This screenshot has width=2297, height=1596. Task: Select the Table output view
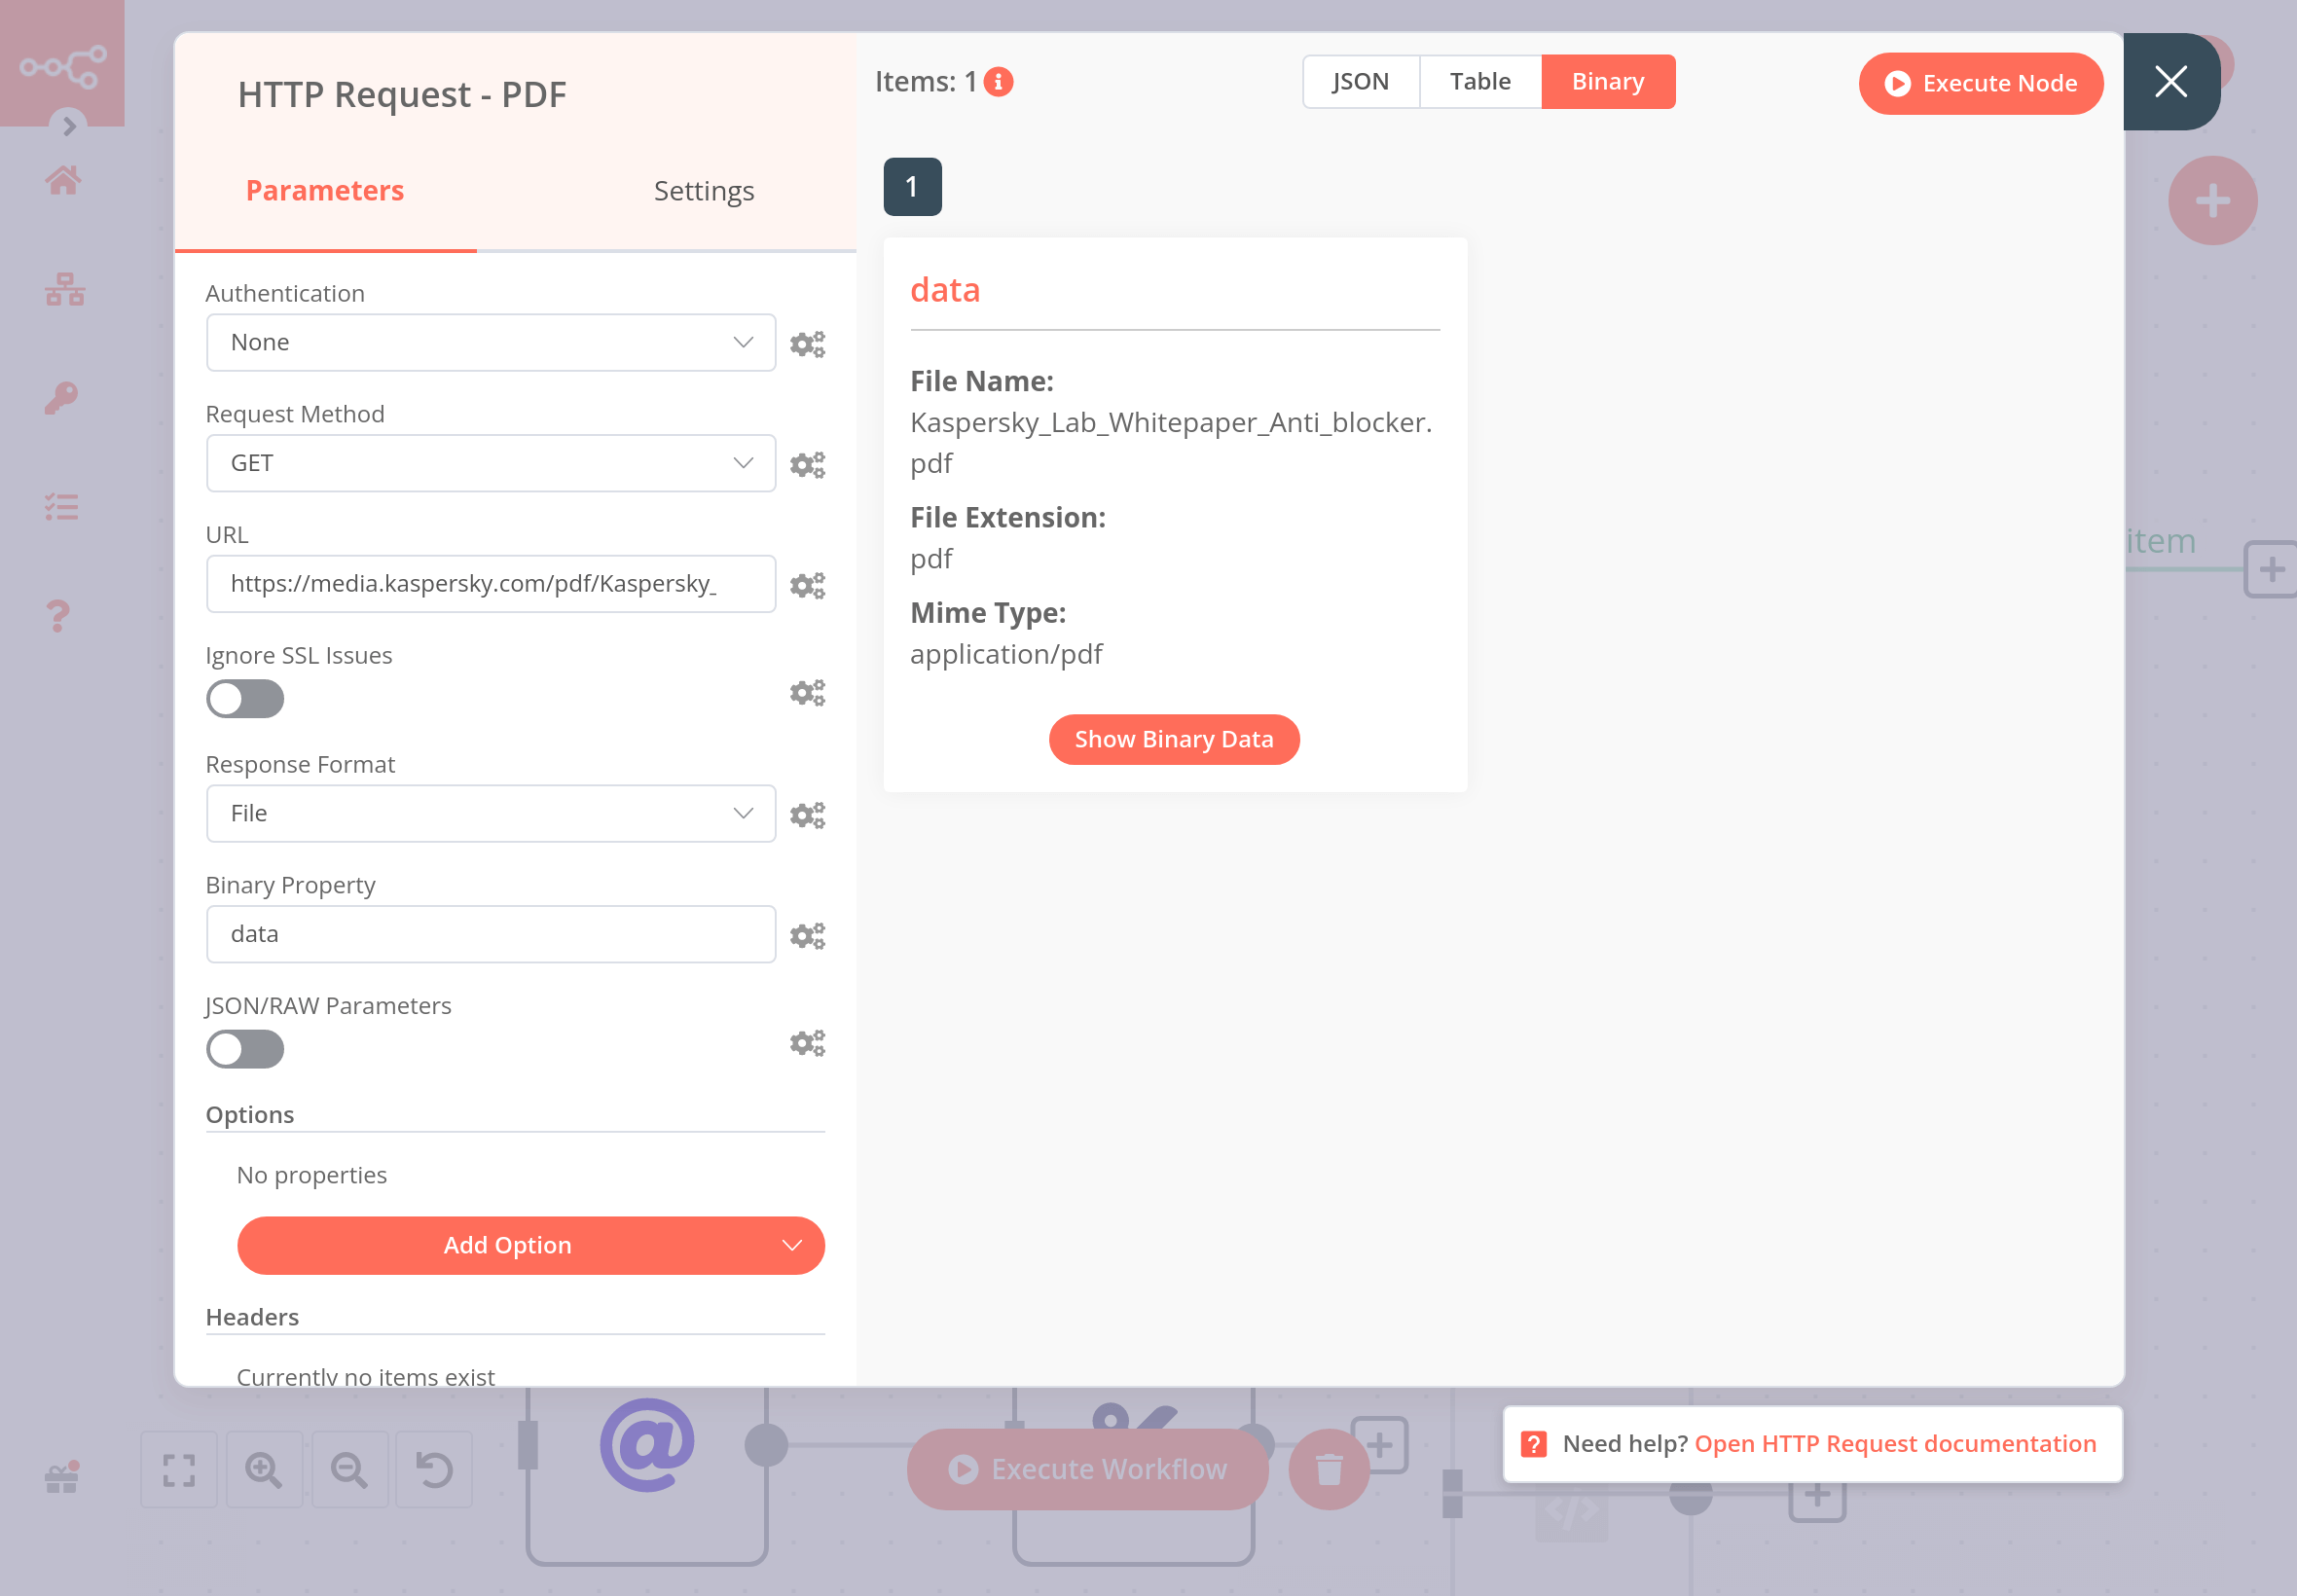[x=1479, y=82]
